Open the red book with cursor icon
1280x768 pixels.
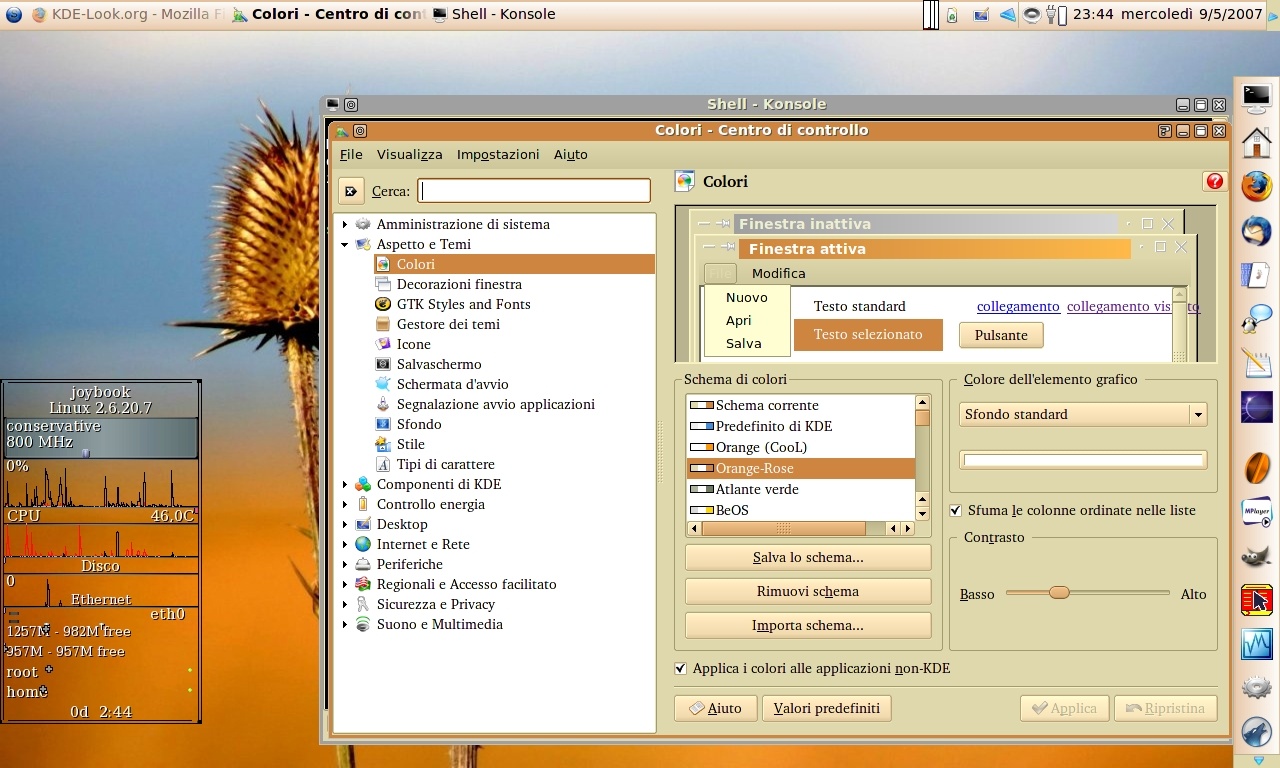[1256, 600]
